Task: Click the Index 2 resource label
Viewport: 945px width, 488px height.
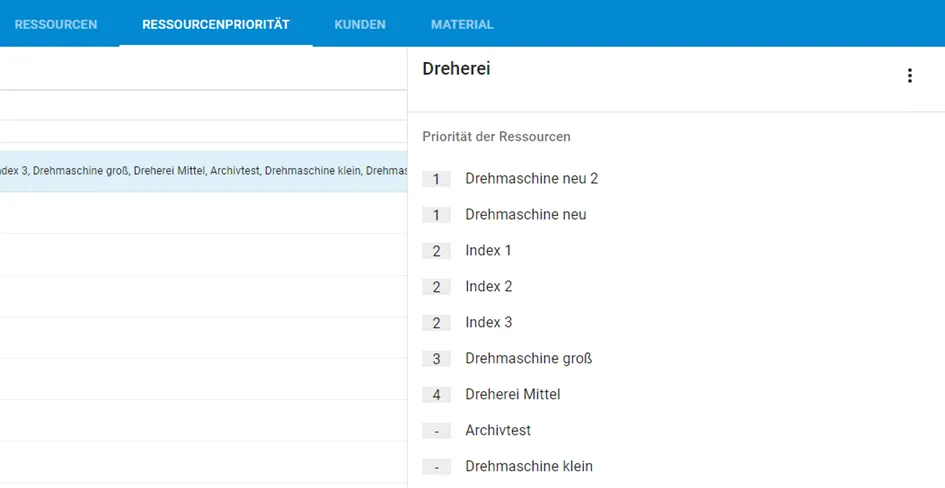Action: point(489,286)
